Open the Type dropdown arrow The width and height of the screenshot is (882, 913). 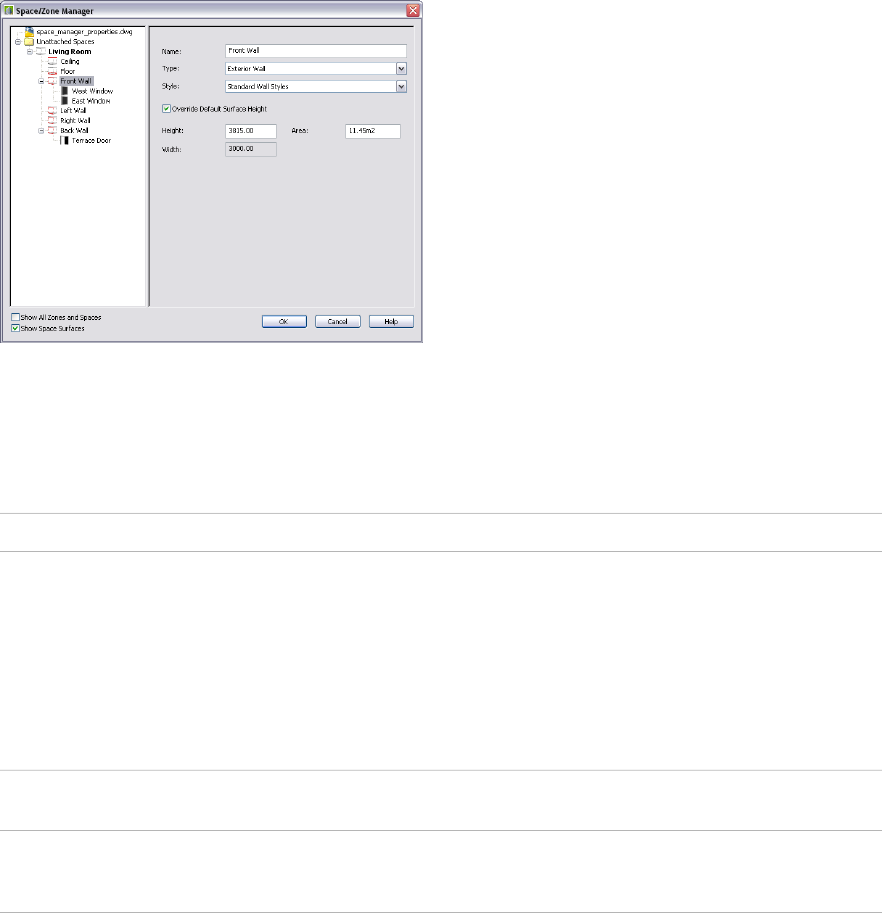point(401,69)
